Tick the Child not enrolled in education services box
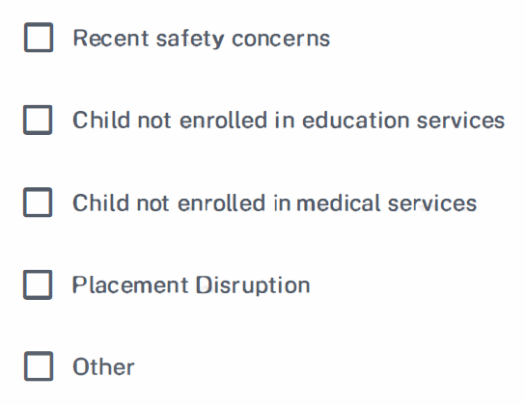Screen dimensions: 526x405 point(38,120)
